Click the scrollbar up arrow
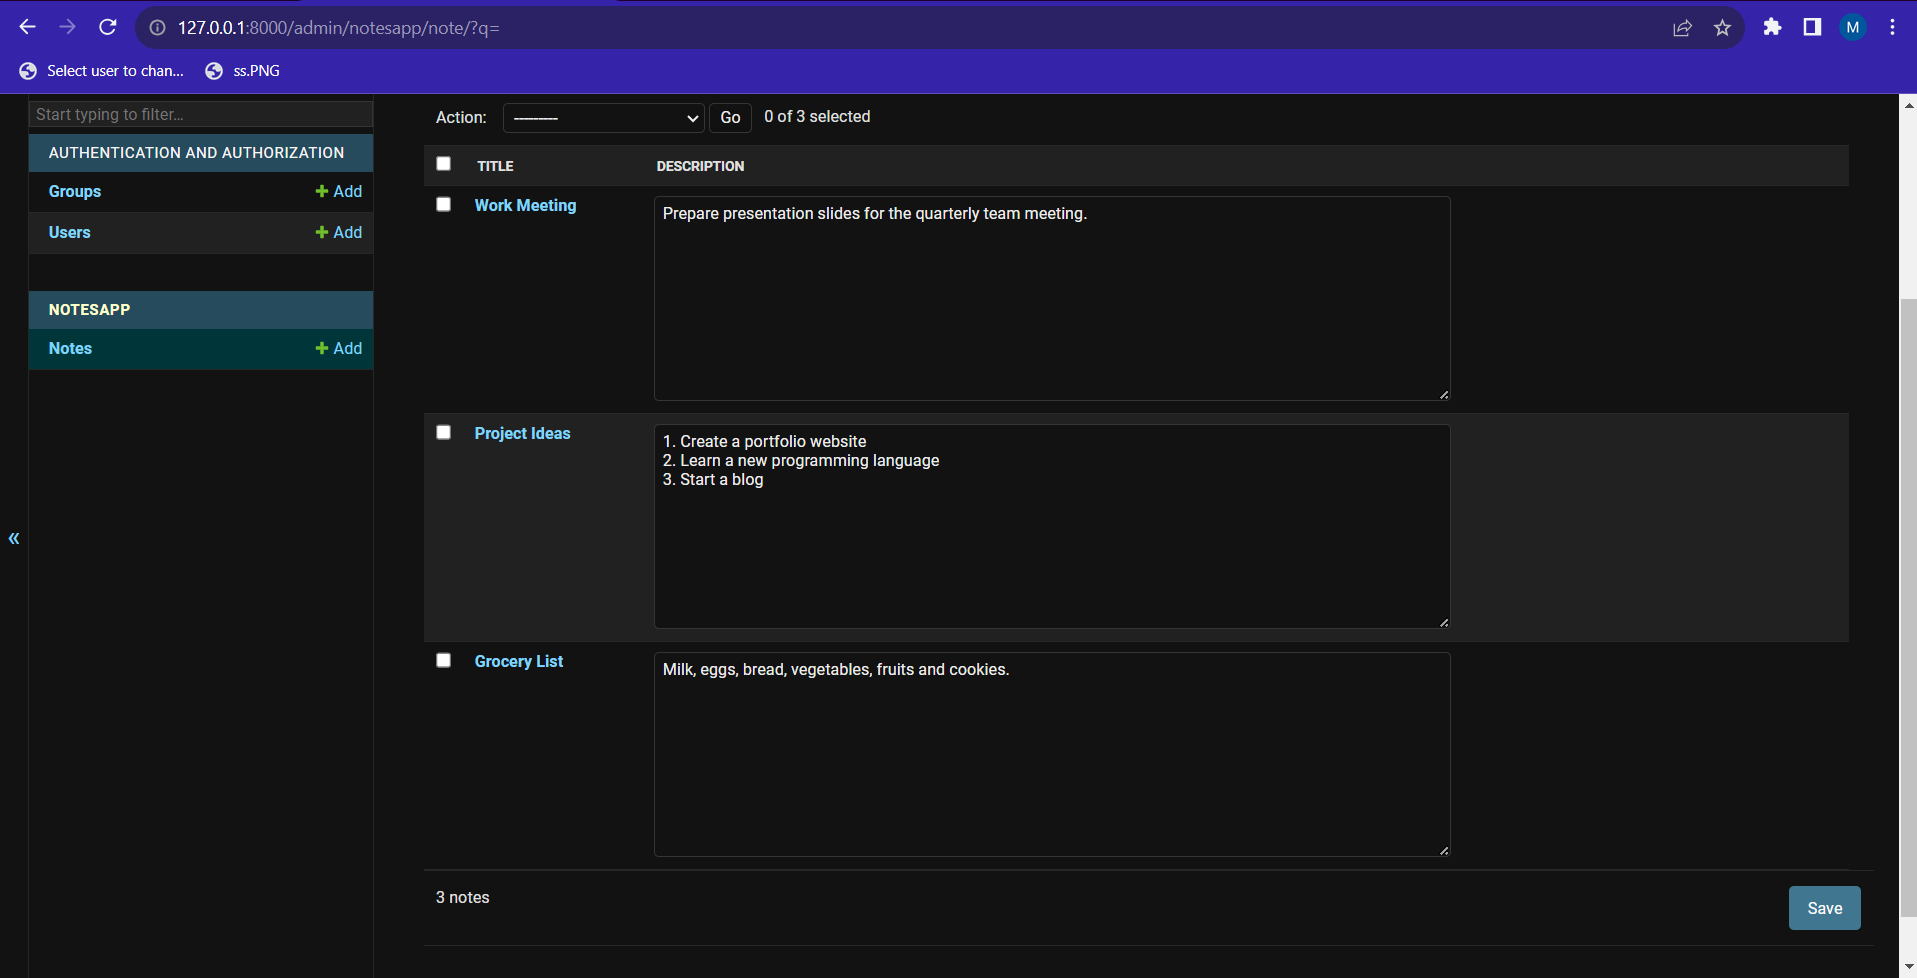The height and width of the screenshot is (978, 1917). pos(1908,104)
